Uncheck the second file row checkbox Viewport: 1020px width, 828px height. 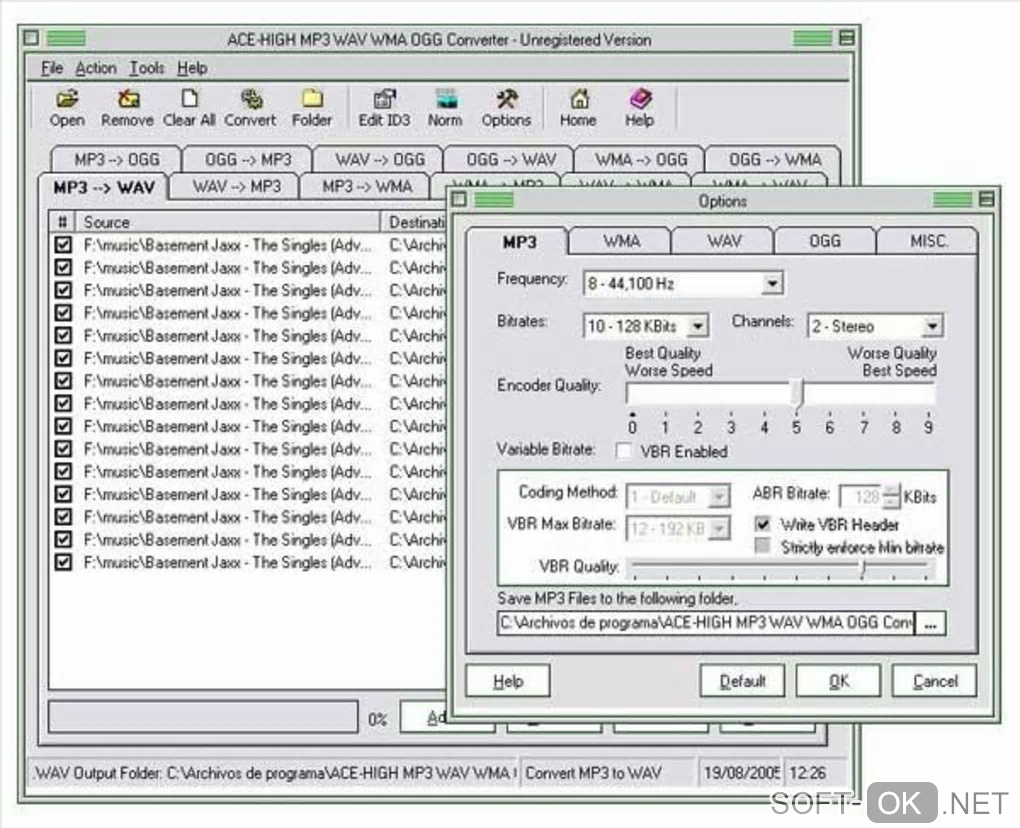coord(63,268)
